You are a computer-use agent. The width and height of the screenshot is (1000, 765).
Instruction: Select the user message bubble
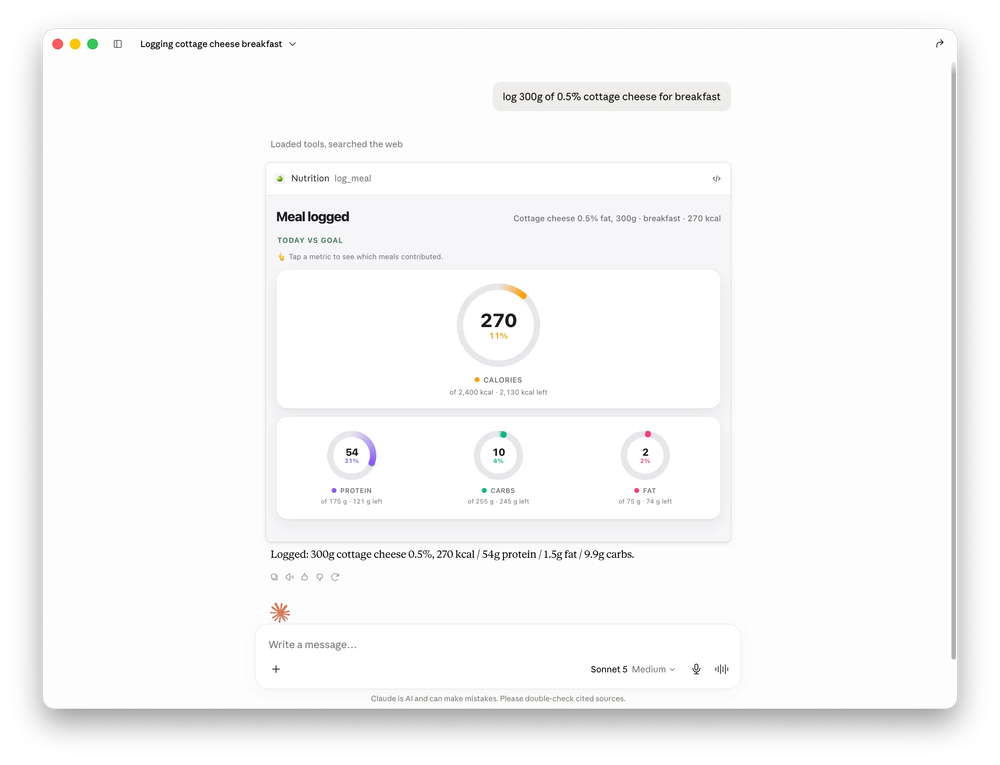(x=611, y=97)
